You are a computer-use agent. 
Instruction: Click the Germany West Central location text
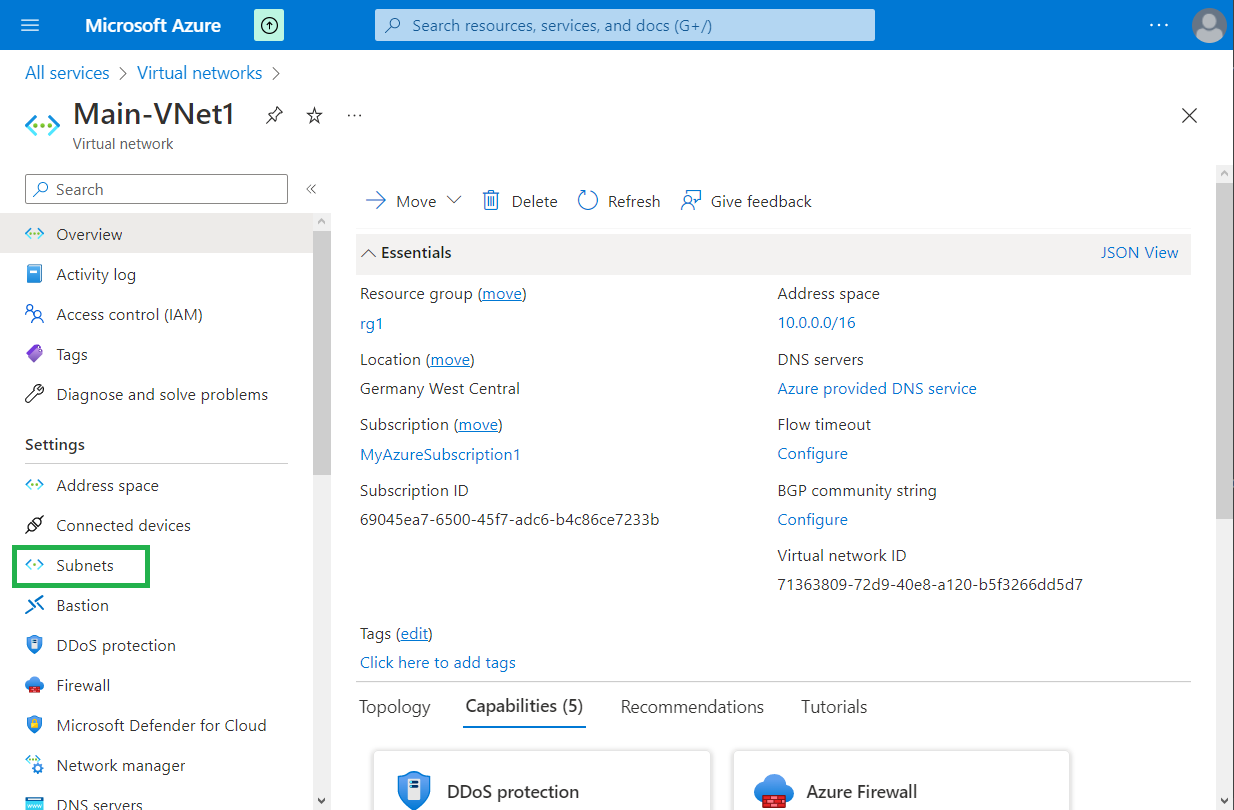(440, 389)
